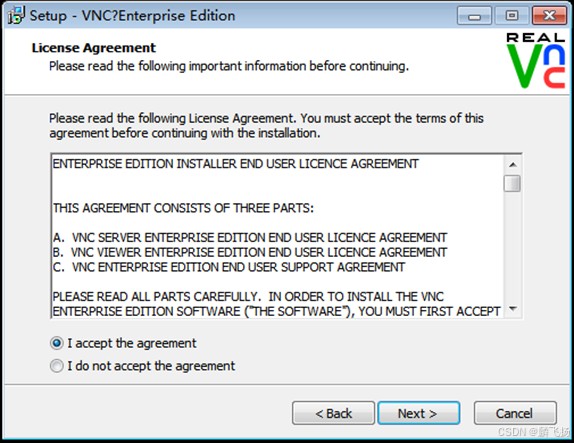Maximize the setup window
This screenshot has width=574, height=443.
pyautogui.click(x=512, y=16)
